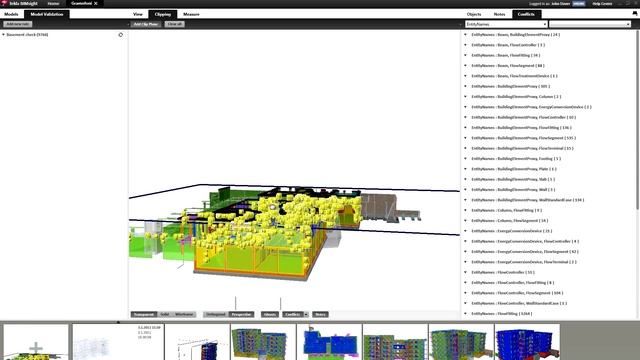Select the Conflicts panel tab
Viewport: 640px width, 360px height.
tap(526, 14)
